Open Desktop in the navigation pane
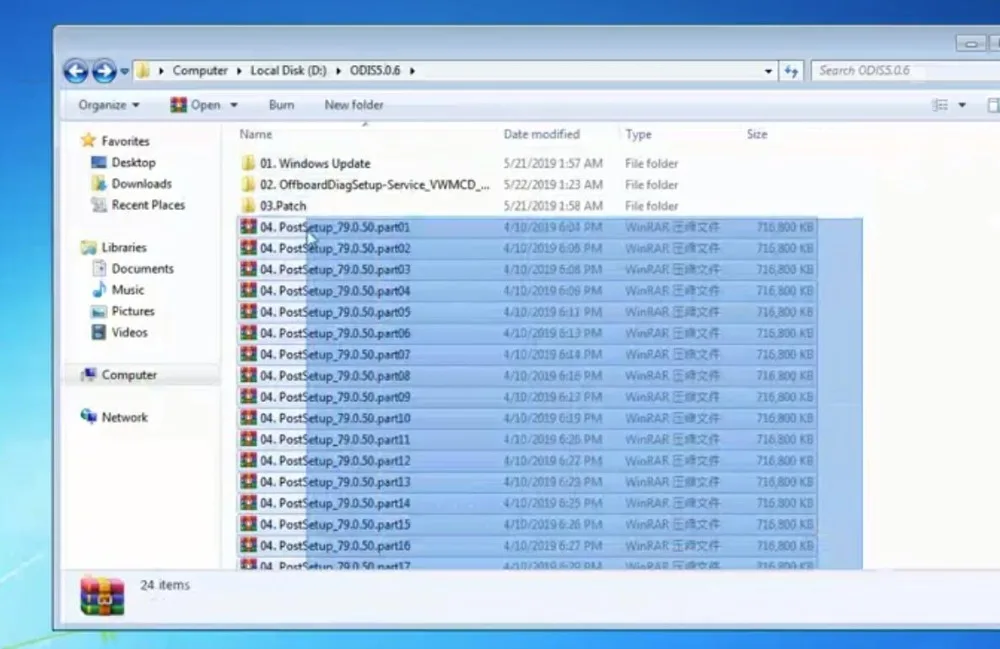Image resolution: width=1000 pixels, height=649 pixels. coord(133,163)
